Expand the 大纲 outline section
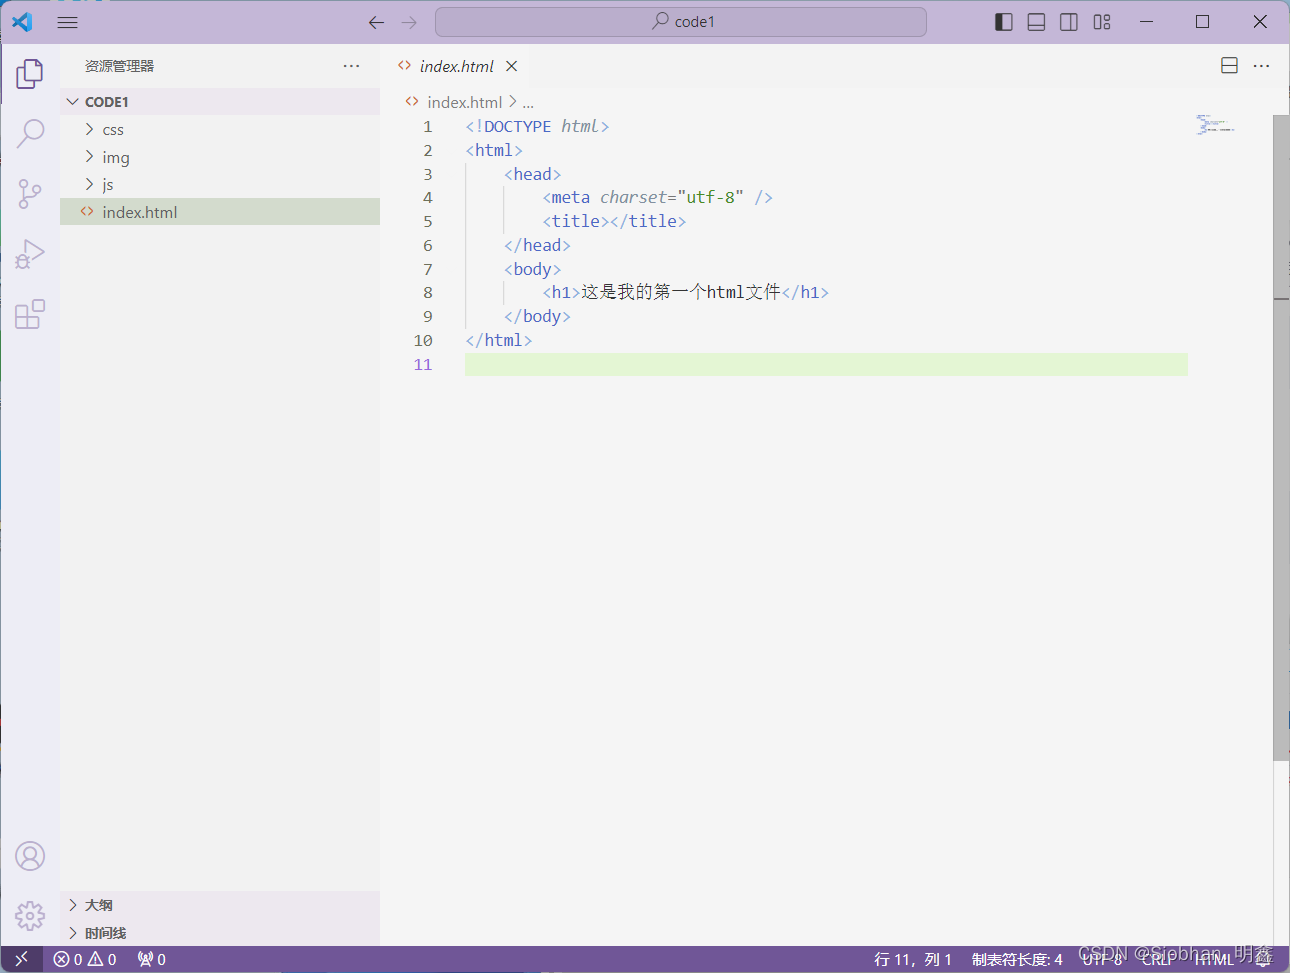 click(x=98, y=905)
